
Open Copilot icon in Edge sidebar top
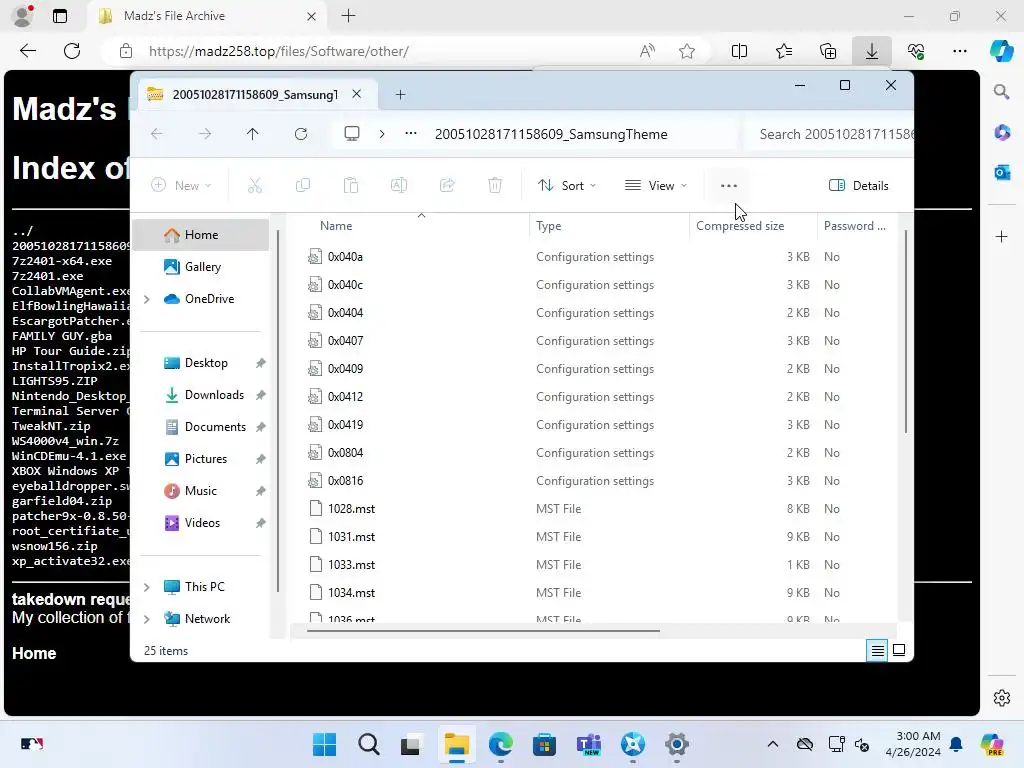point(1002,51)
